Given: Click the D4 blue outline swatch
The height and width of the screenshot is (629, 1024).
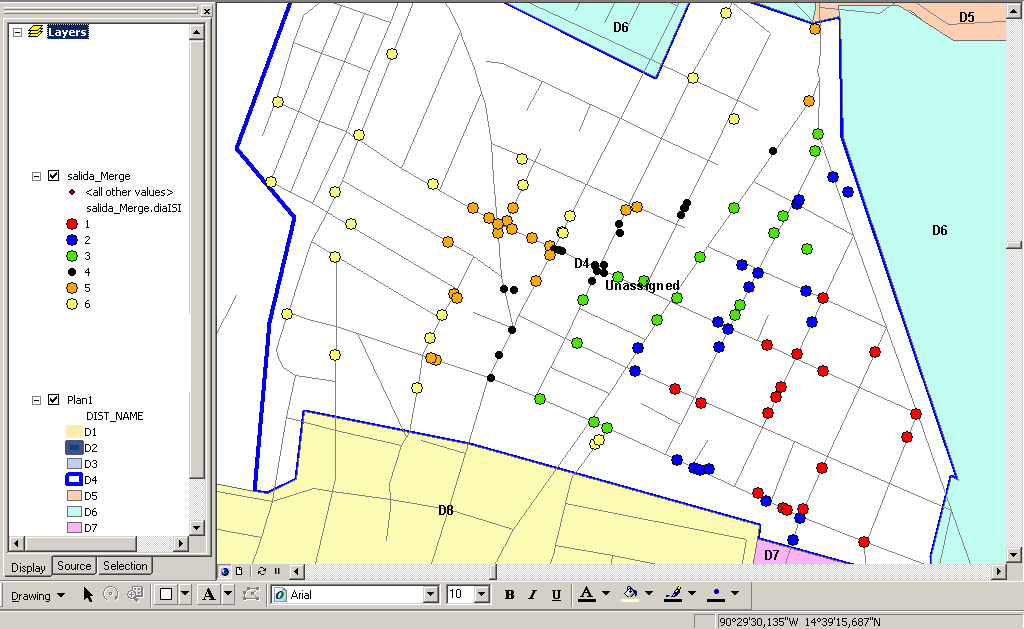Looking at the screenshot, I should (x=74, y=479).
